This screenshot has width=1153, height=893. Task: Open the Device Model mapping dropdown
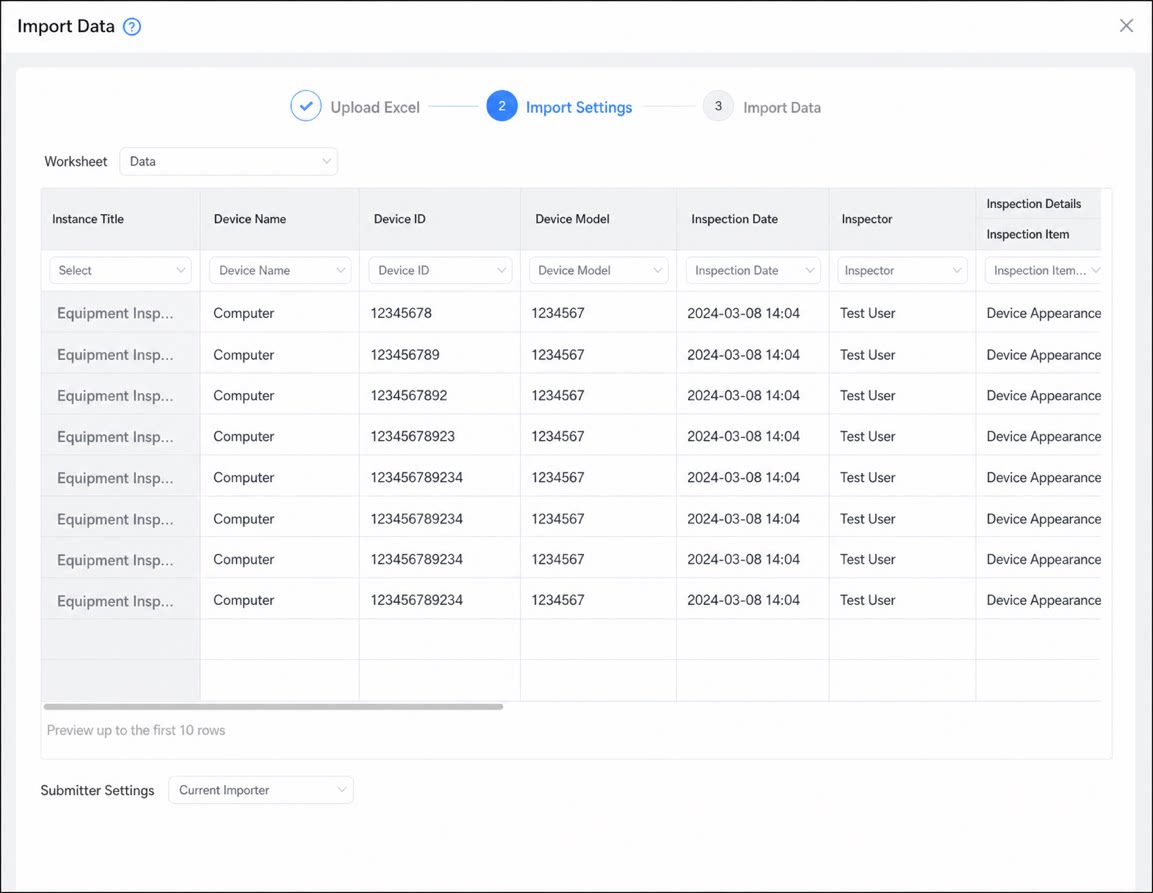[x=599, y=270]
